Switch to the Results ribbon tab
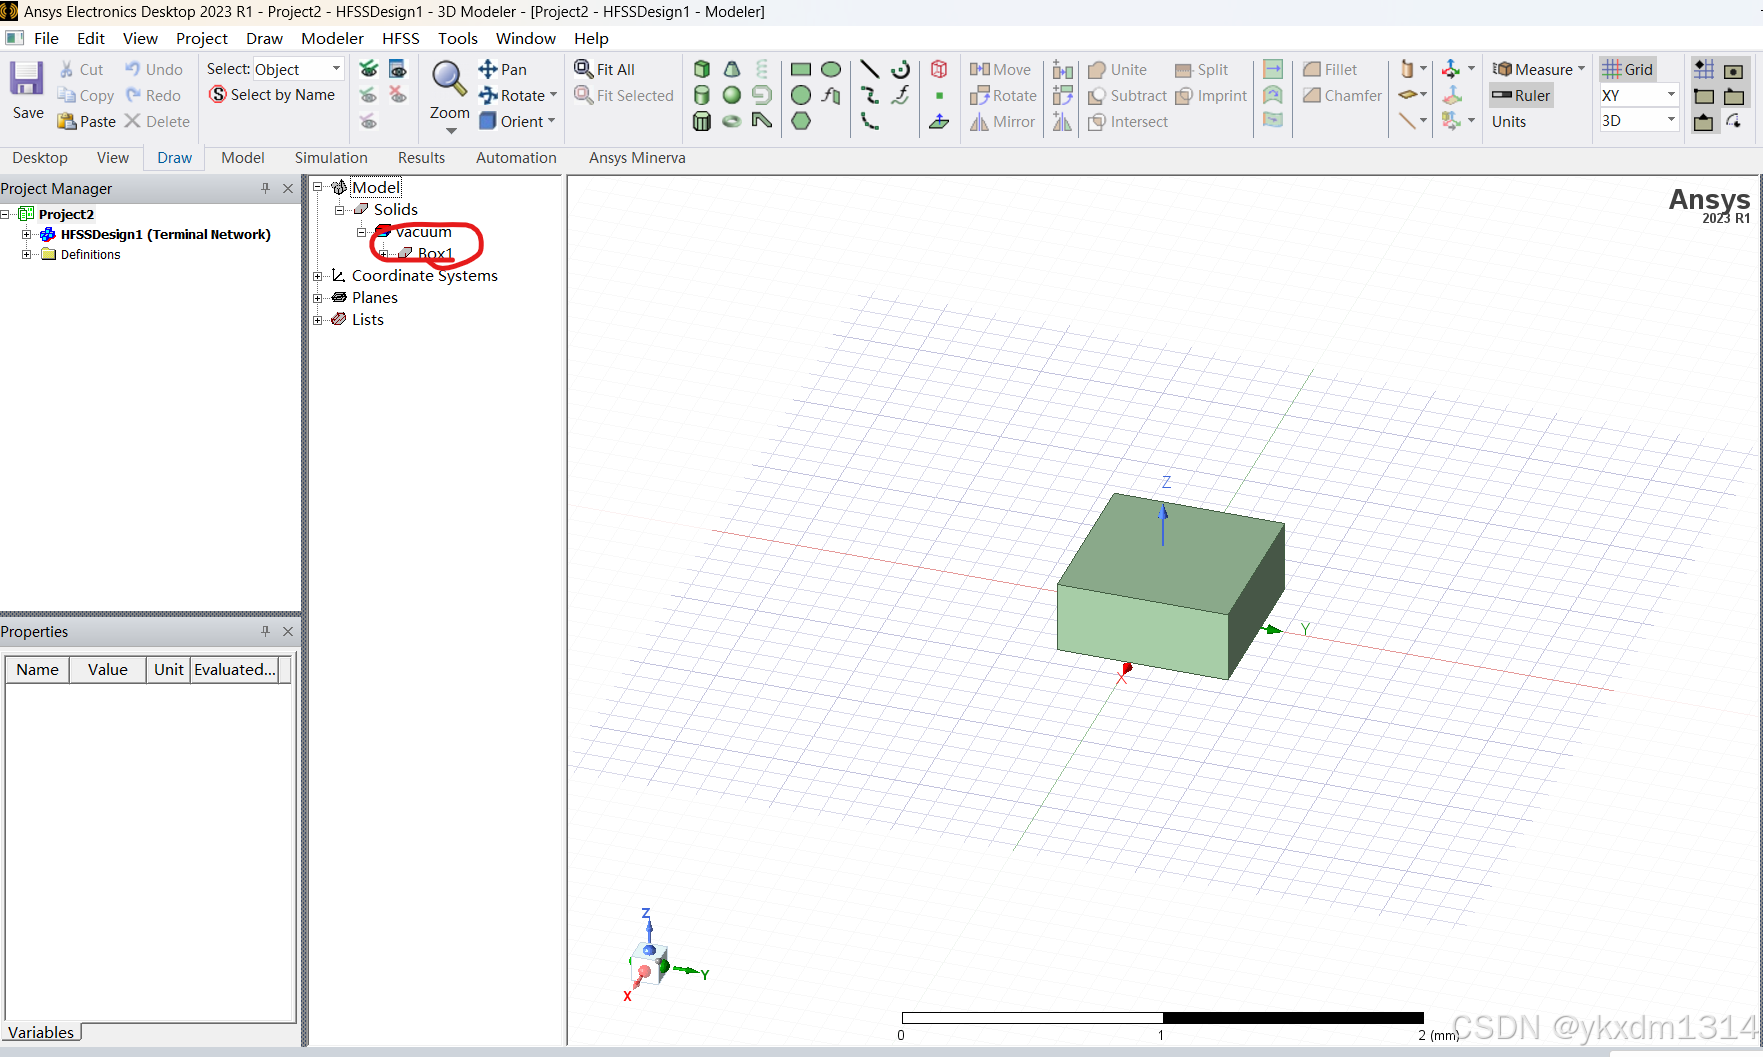The image size is (1763, 1057). point(421,158)
